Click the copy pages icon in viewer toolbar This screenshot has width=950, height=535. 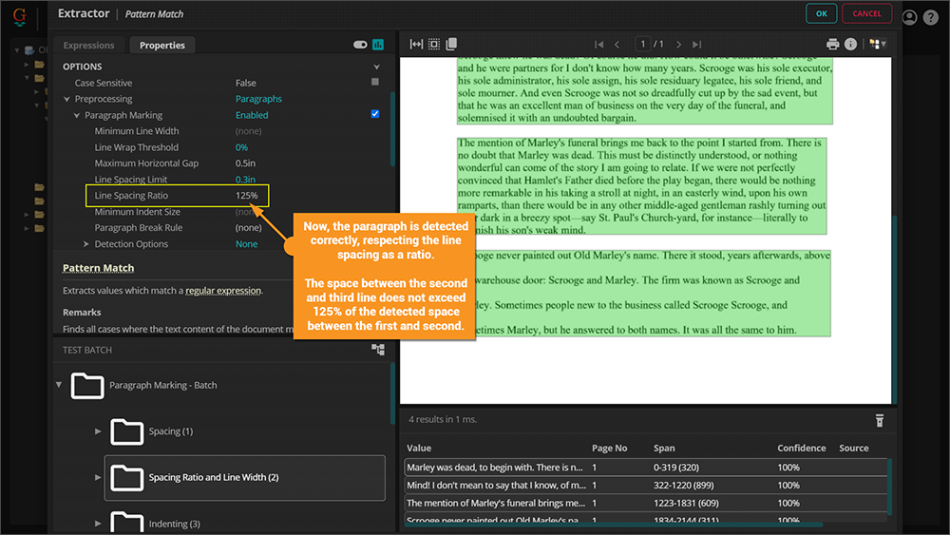pyautogui.click(x=451, y=44)
